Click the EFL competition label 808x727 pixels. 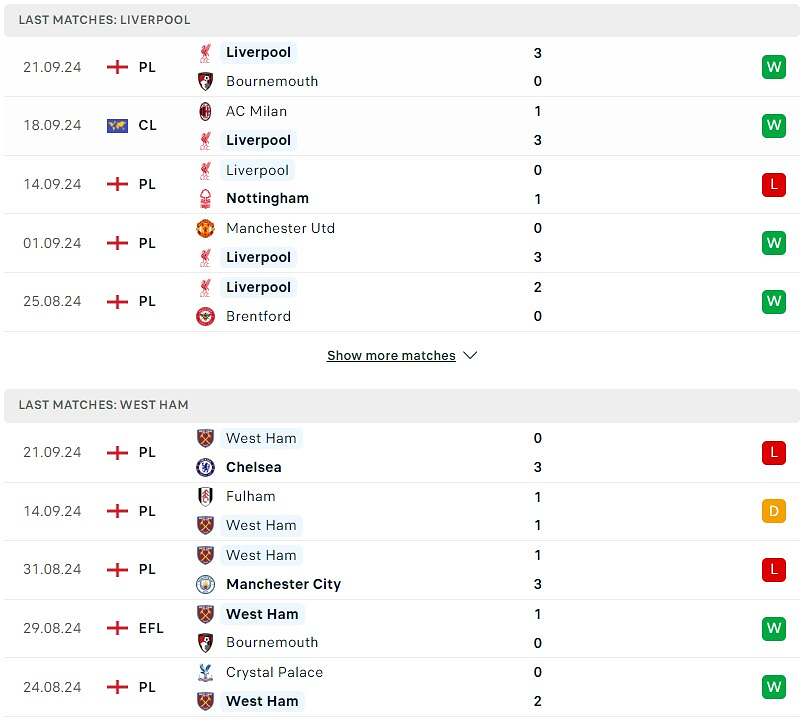[x=151, y=628]
